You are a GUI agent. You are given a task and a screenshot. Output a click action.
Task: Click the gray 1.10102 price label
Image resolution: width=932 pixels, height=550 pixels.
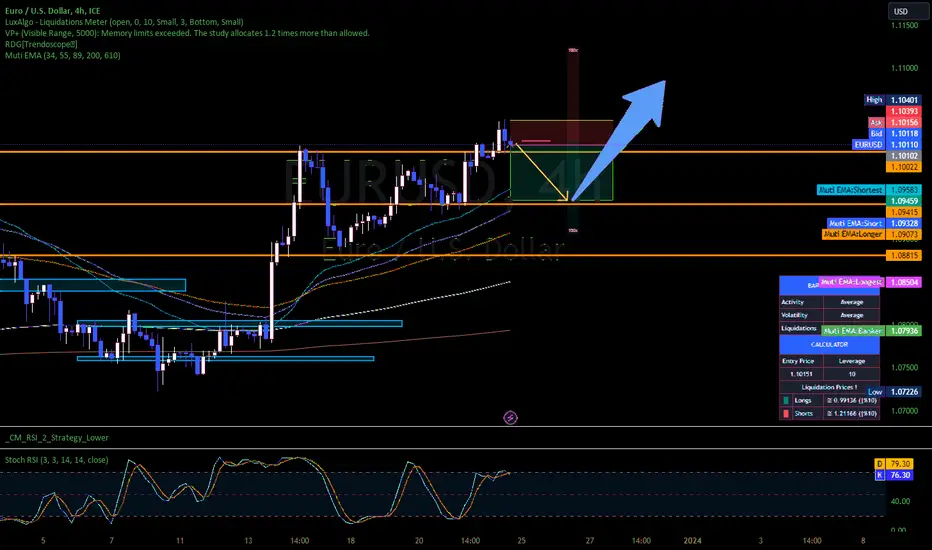tap(903, 156)
